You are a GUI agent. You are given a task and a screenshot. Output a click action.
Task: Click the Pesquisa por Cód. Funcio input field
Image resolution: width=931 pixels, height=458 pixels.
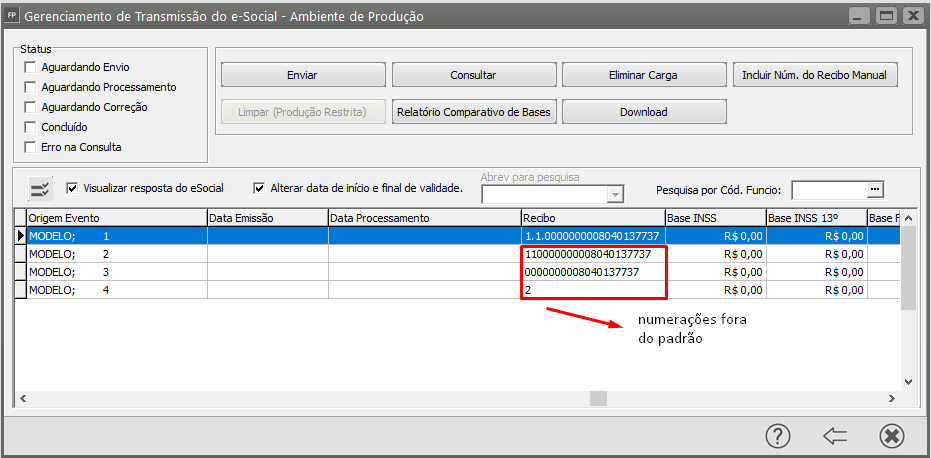[x=831, y=189]
